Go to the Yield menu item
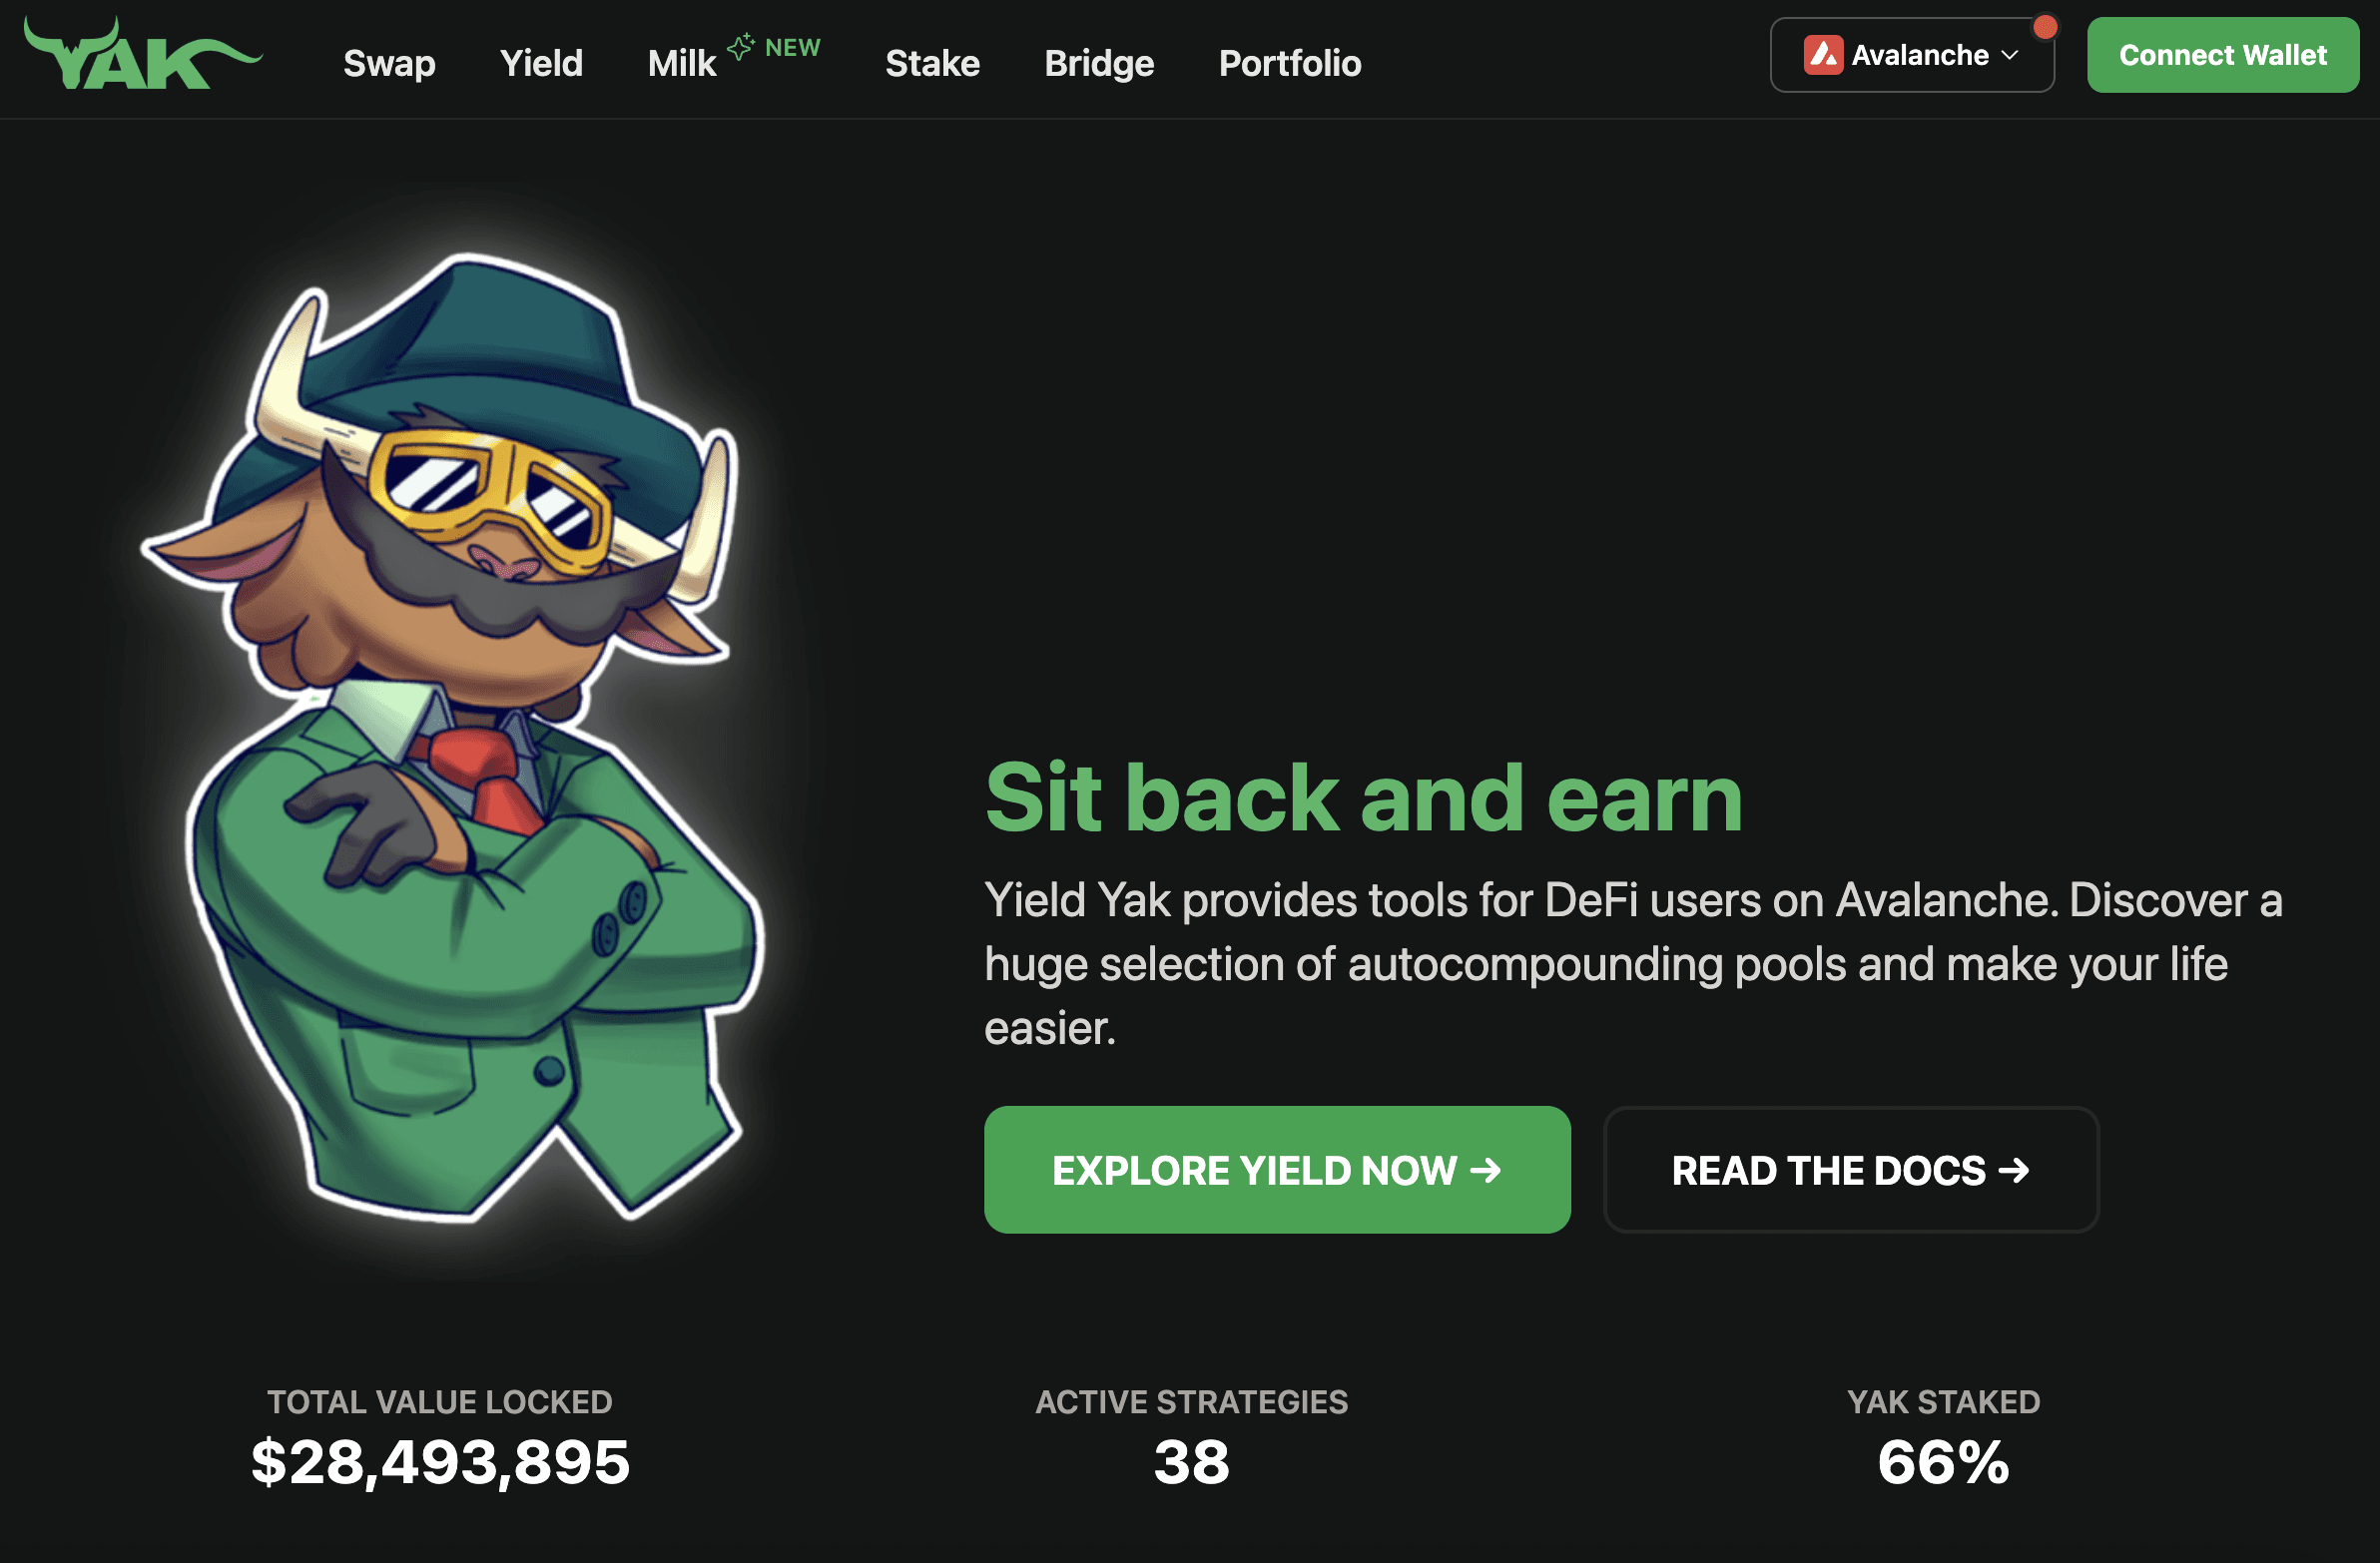2380x1563 pixels. [541, 63]
